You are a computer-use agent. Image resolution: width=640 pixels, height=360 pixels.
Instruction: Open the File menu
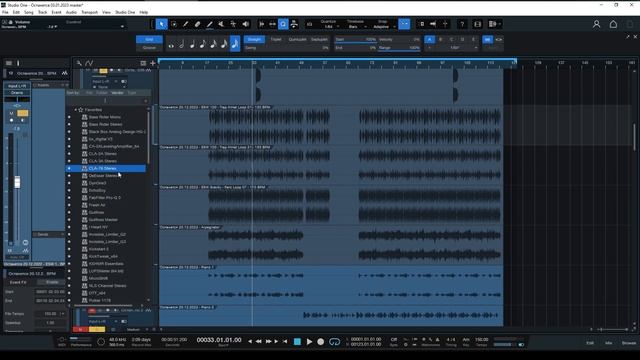coord(5,12)
